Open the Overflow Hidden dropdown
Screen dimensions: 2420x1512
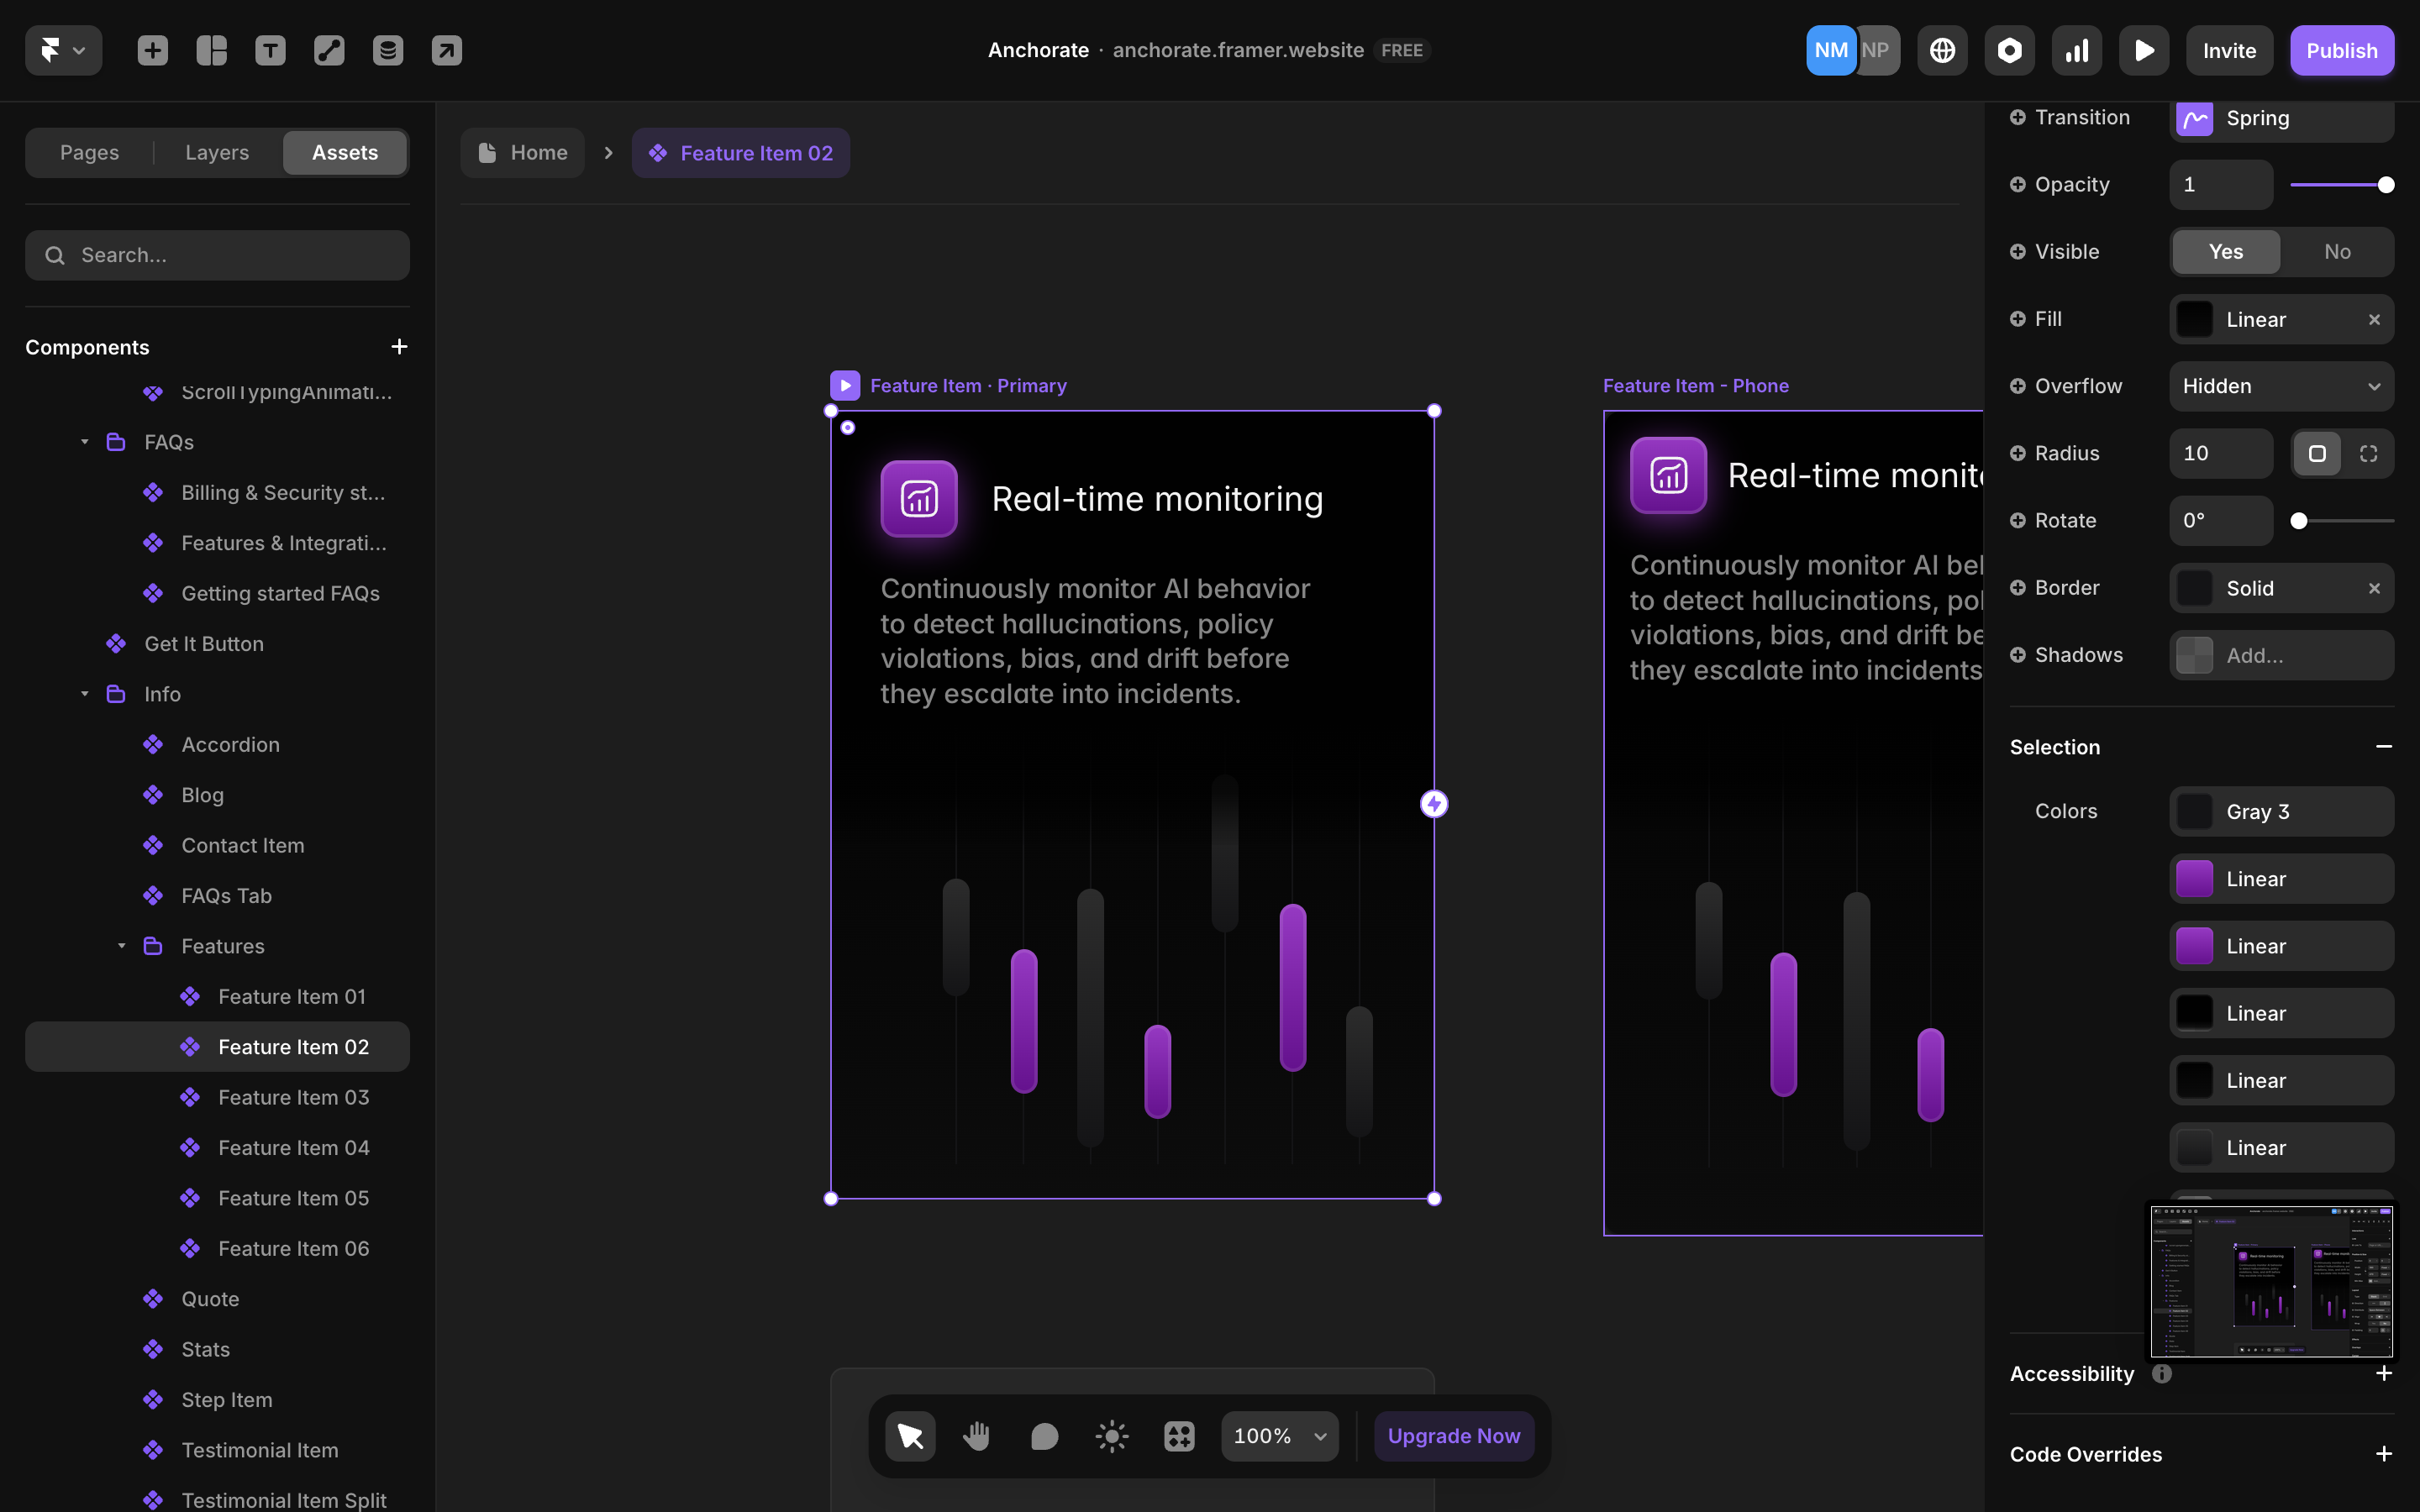[x=2280, y=386]
